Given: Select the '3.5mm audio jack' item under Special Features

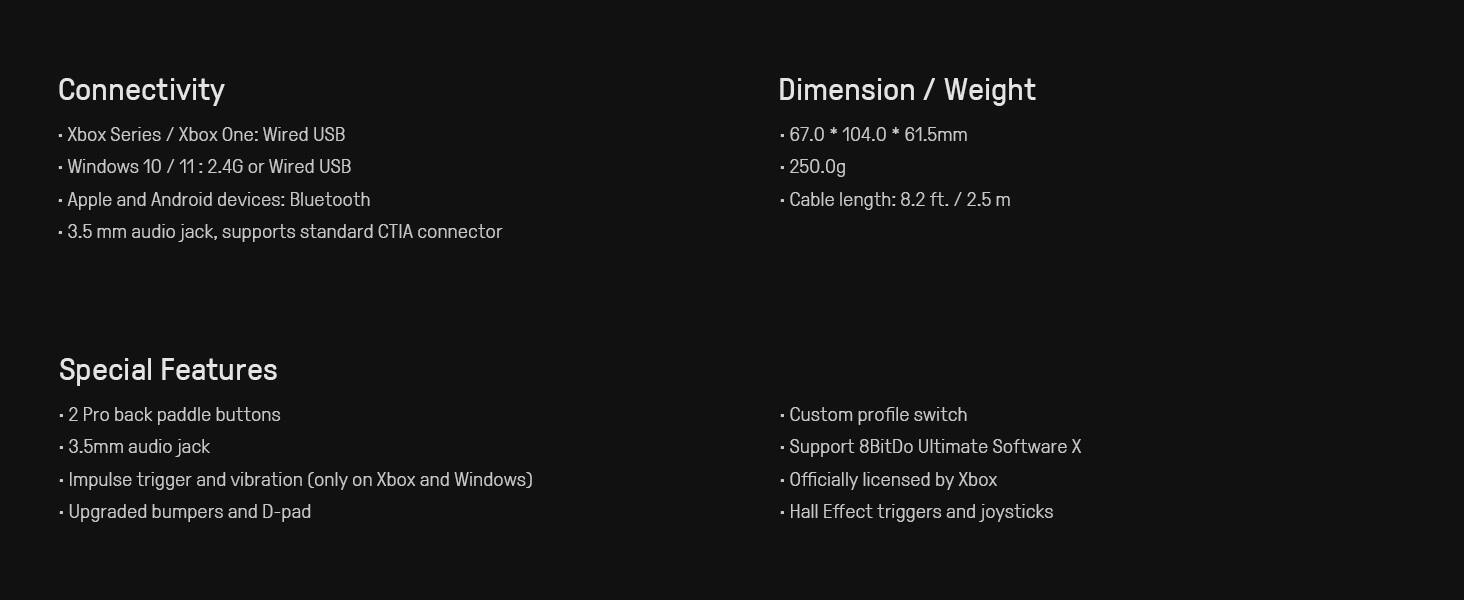Looking at the screenshot, I should [x=139, y=447].
